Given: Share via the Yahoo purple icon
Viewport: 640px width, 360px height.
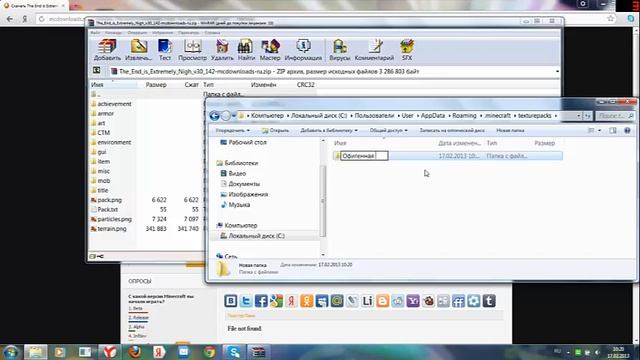Looking at the screenshot, I should 413,301.
